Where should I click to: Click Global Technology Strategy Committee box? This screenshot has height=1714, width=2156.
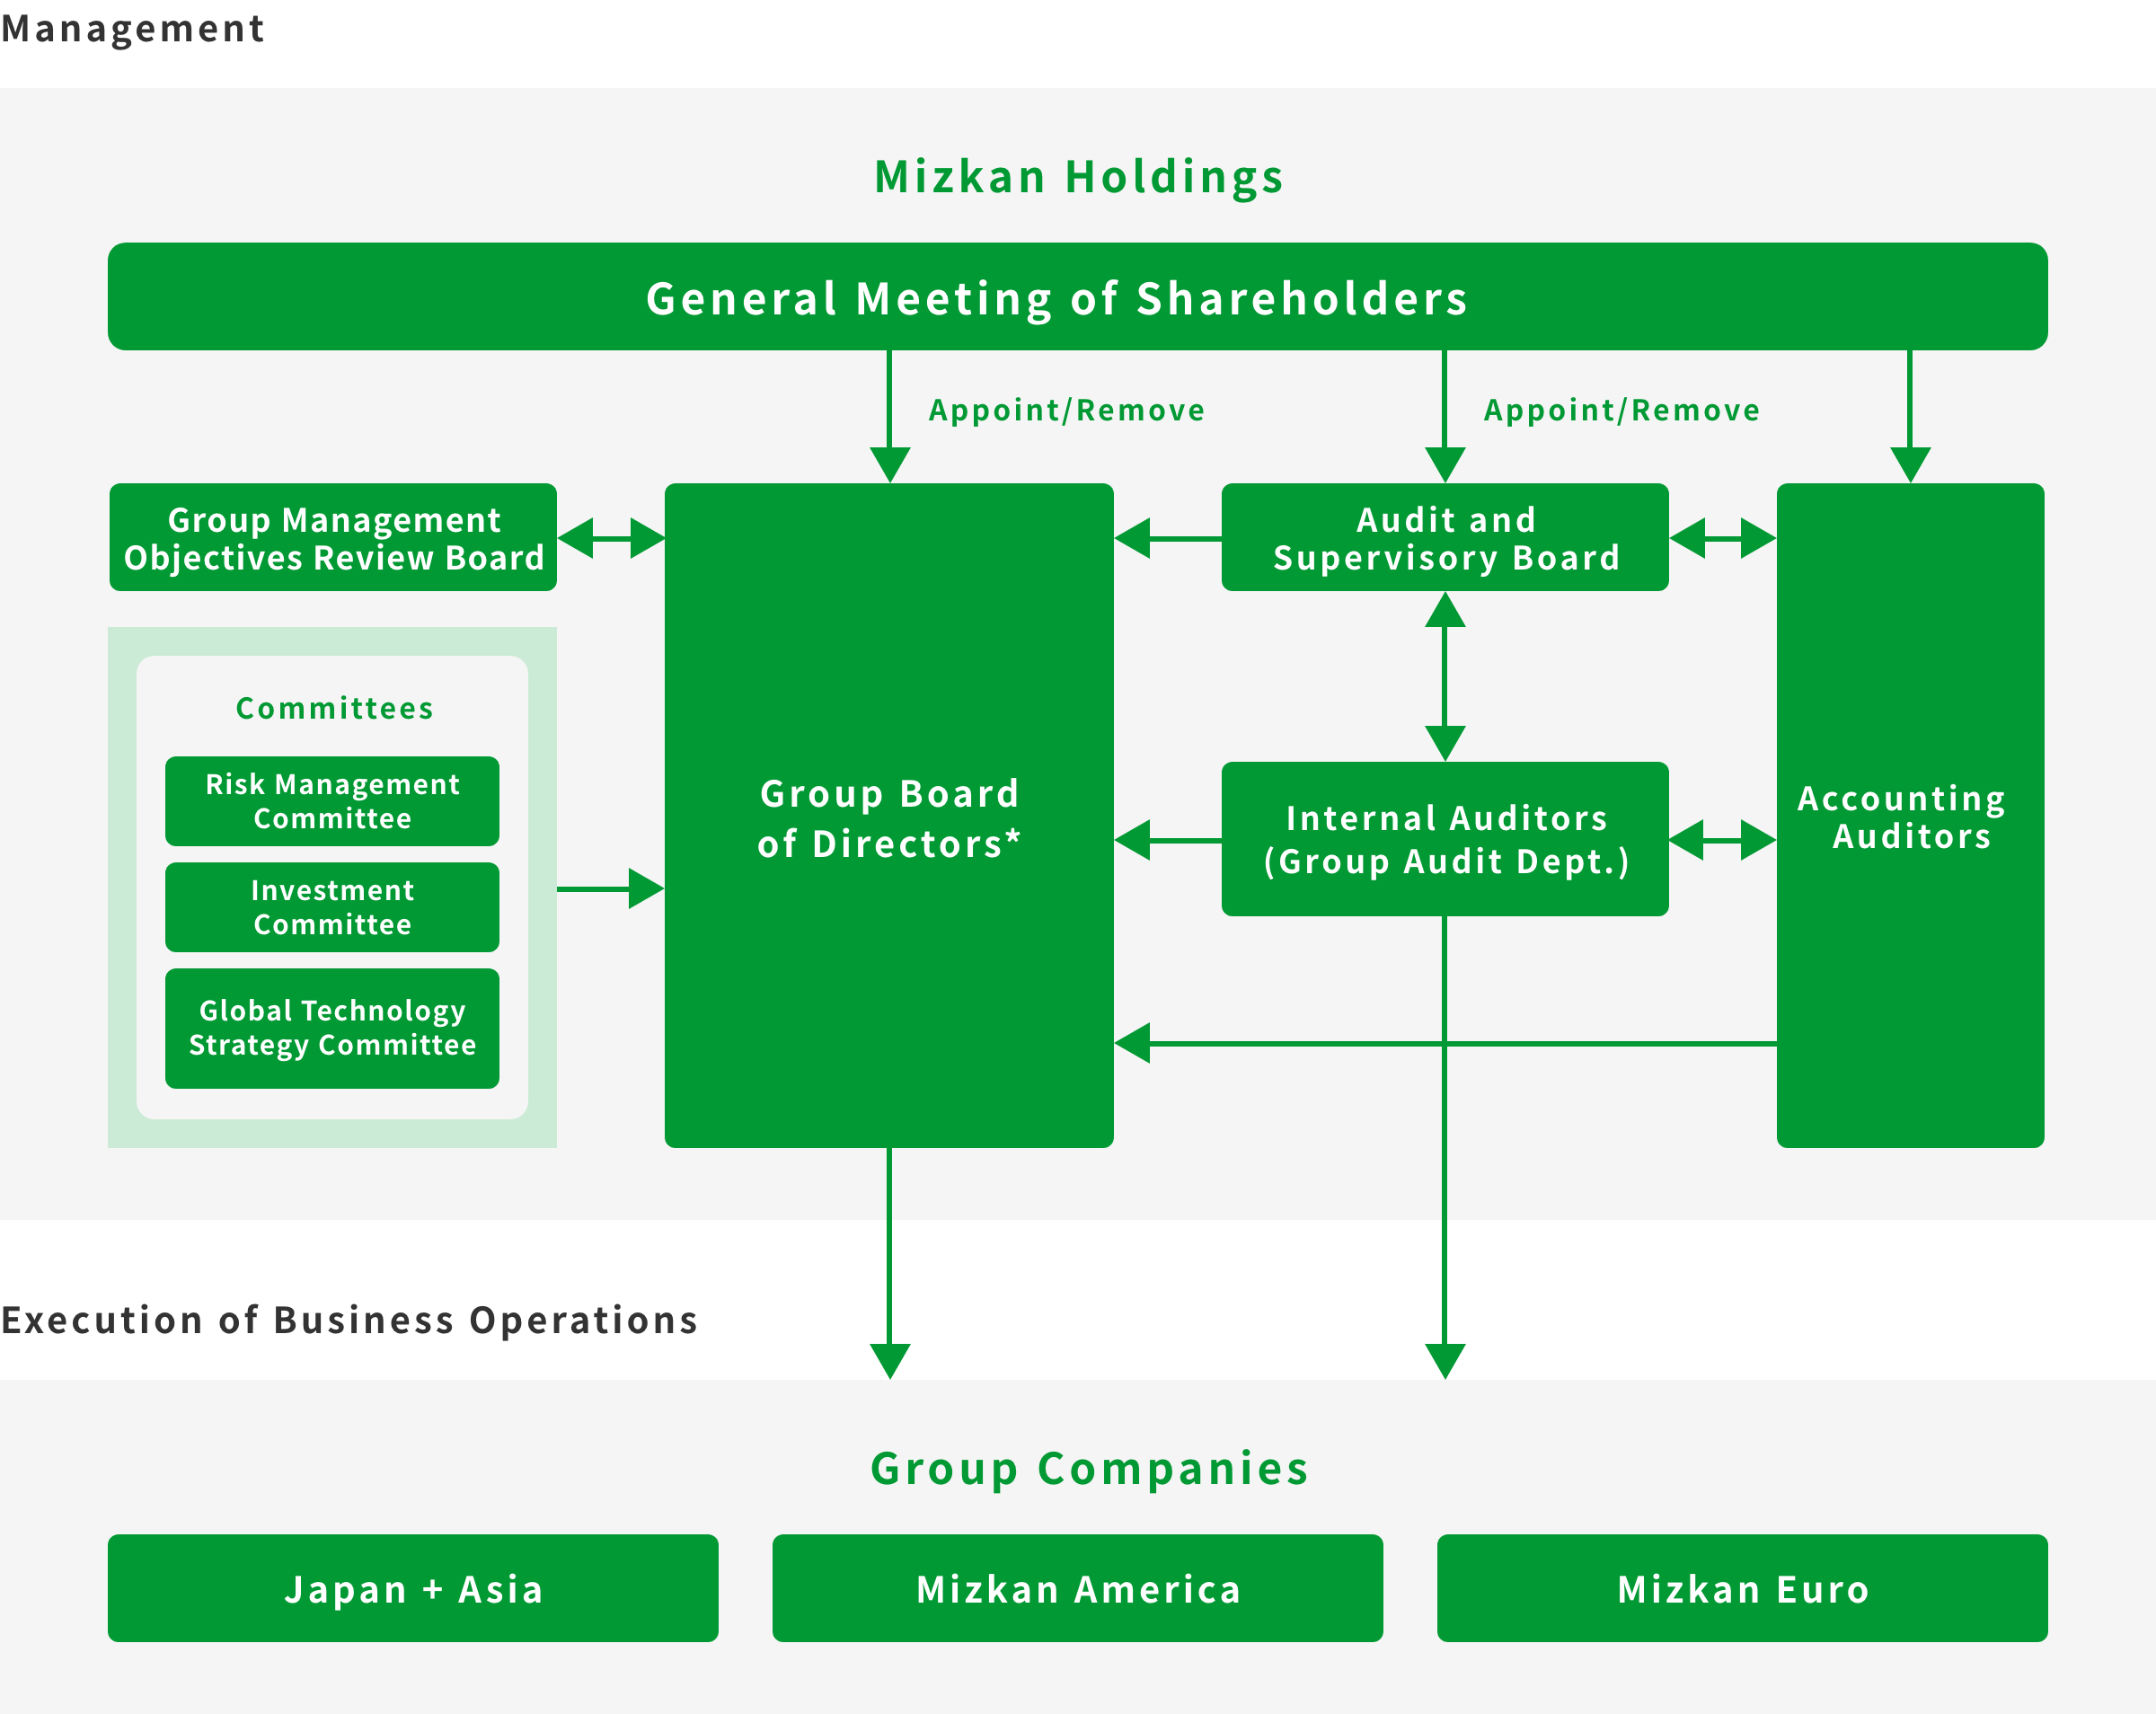pyautogui.click(x=332, y=1027)
